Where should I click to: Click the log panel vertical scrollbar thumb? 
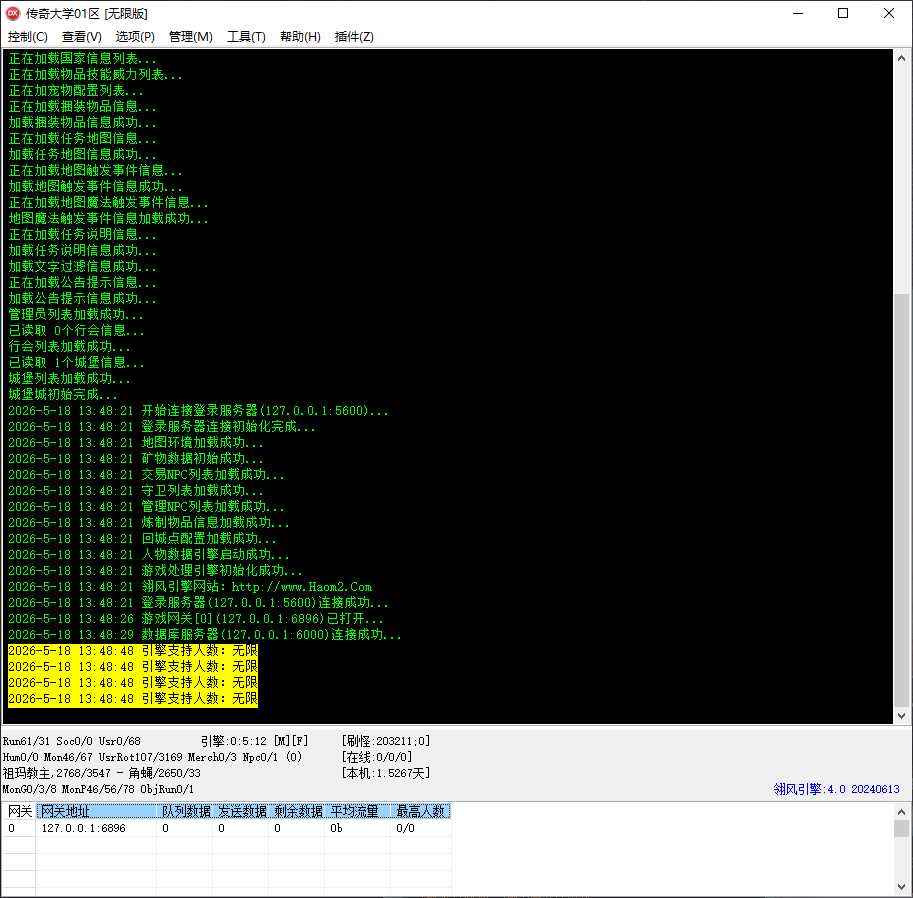pos(901,501)
